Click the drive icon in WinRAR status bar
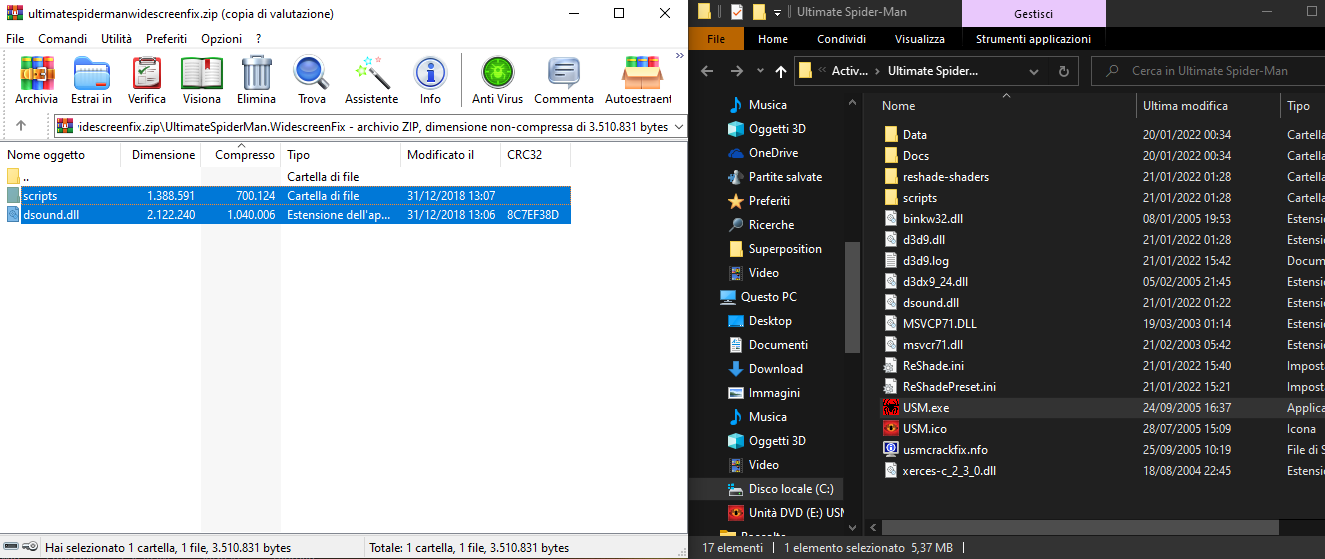The height and width of the screenshot is (559, 1325). click(10, 547)
